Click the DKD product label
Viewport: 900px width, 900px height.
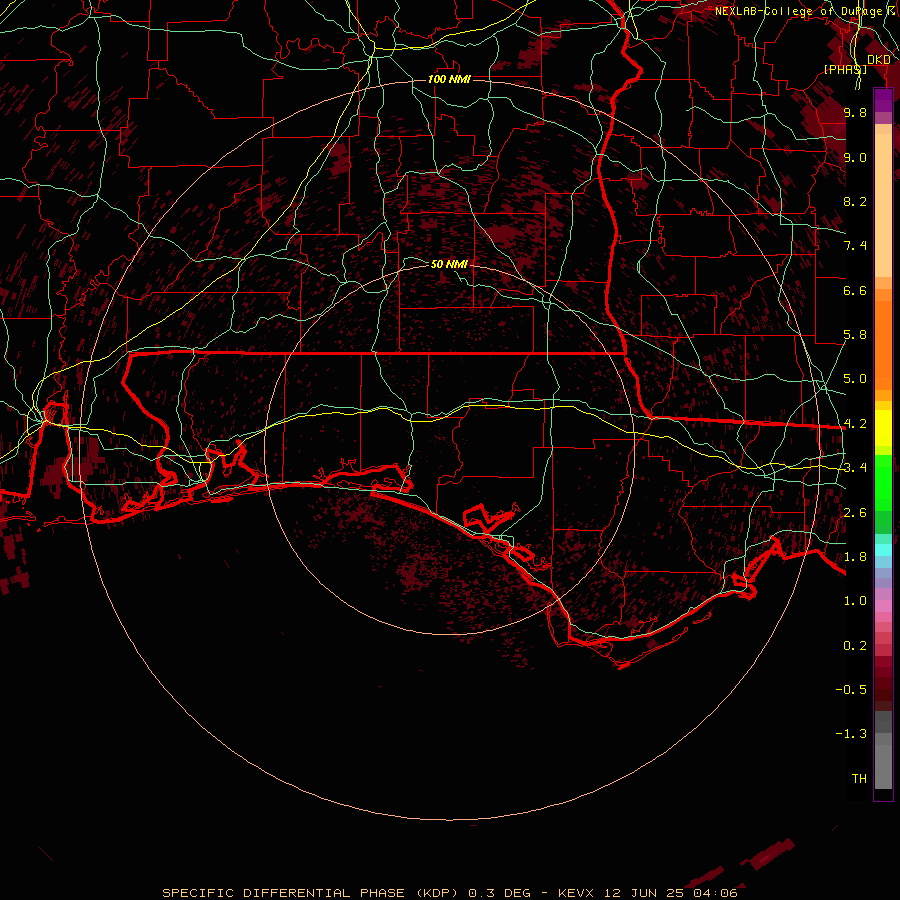pos(879,60)
